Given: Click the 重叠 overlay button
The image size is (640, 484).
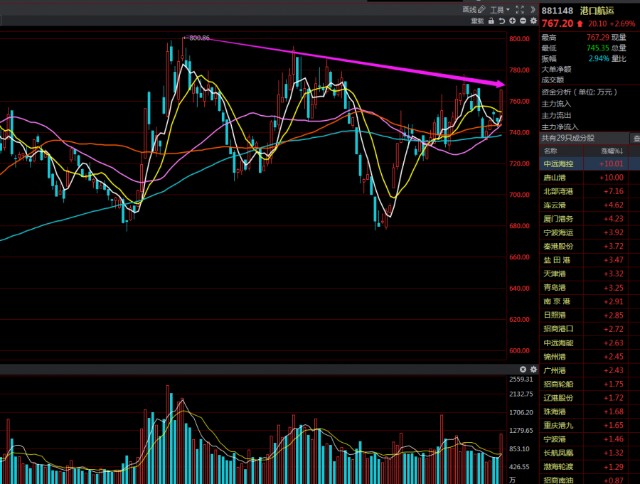Looking at the screenshot, I should click(x=477, y=21).
